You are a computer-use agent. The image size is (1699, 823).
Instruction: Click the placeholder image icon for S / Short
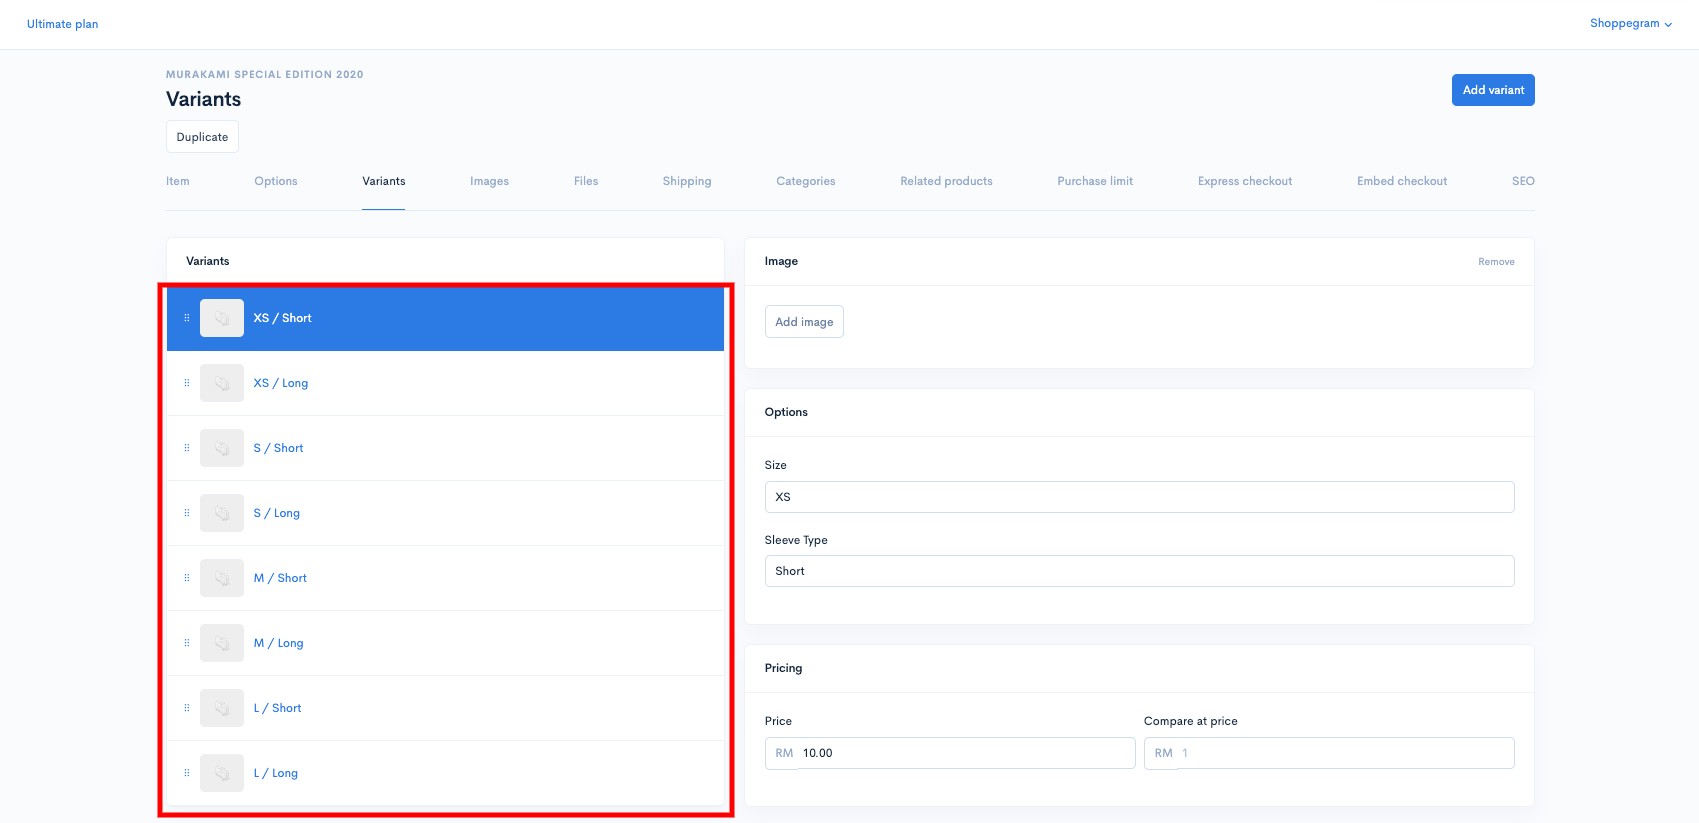point(222,448)
